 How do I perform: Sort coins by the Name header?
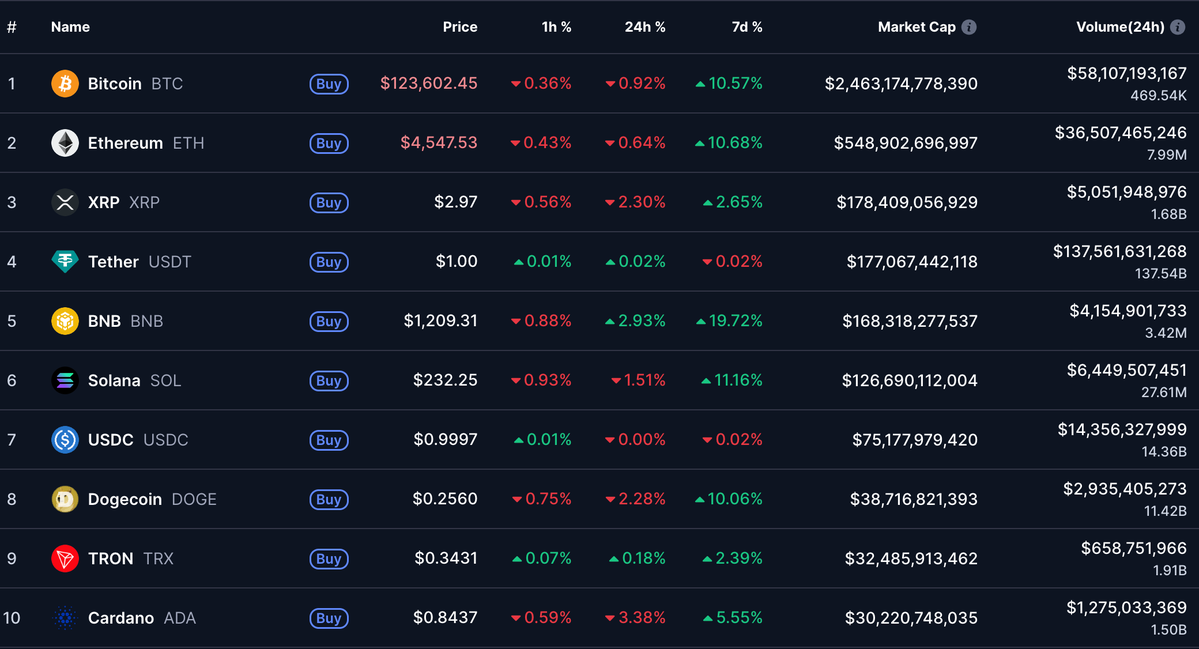[x=70, y=27]
